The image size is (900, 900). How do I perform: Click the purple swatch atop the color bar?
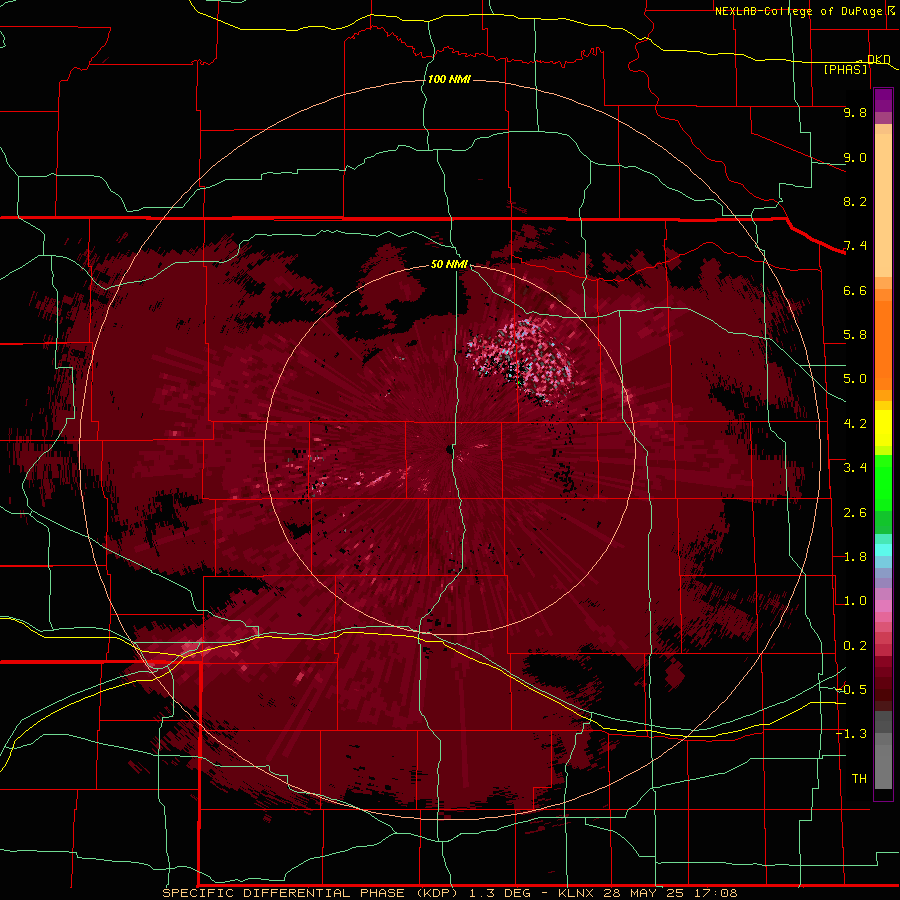(x=883, y=100)
